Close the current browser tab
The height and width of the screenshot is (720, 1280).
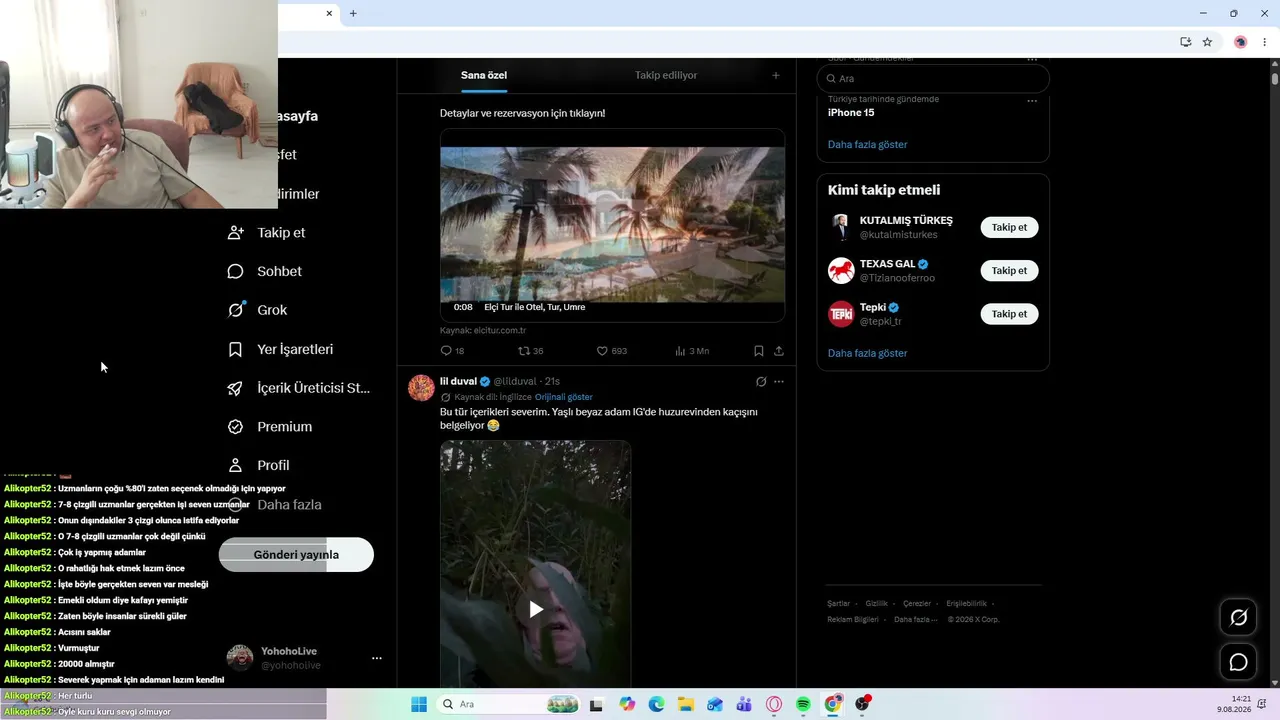(330, 13)
